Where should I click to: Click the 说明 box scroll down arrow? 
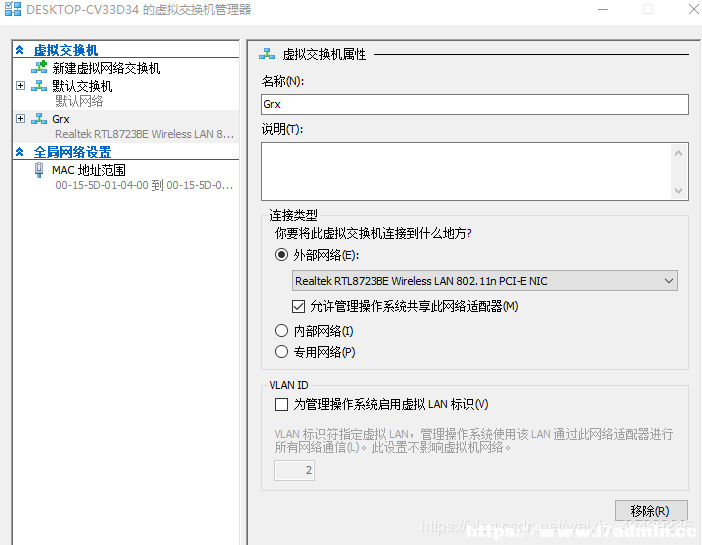(x=678, y=191)
